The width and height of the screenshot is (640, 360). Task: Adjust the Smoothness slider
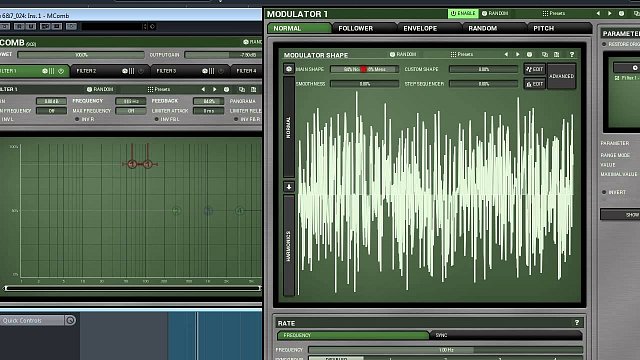click(364, 84)
